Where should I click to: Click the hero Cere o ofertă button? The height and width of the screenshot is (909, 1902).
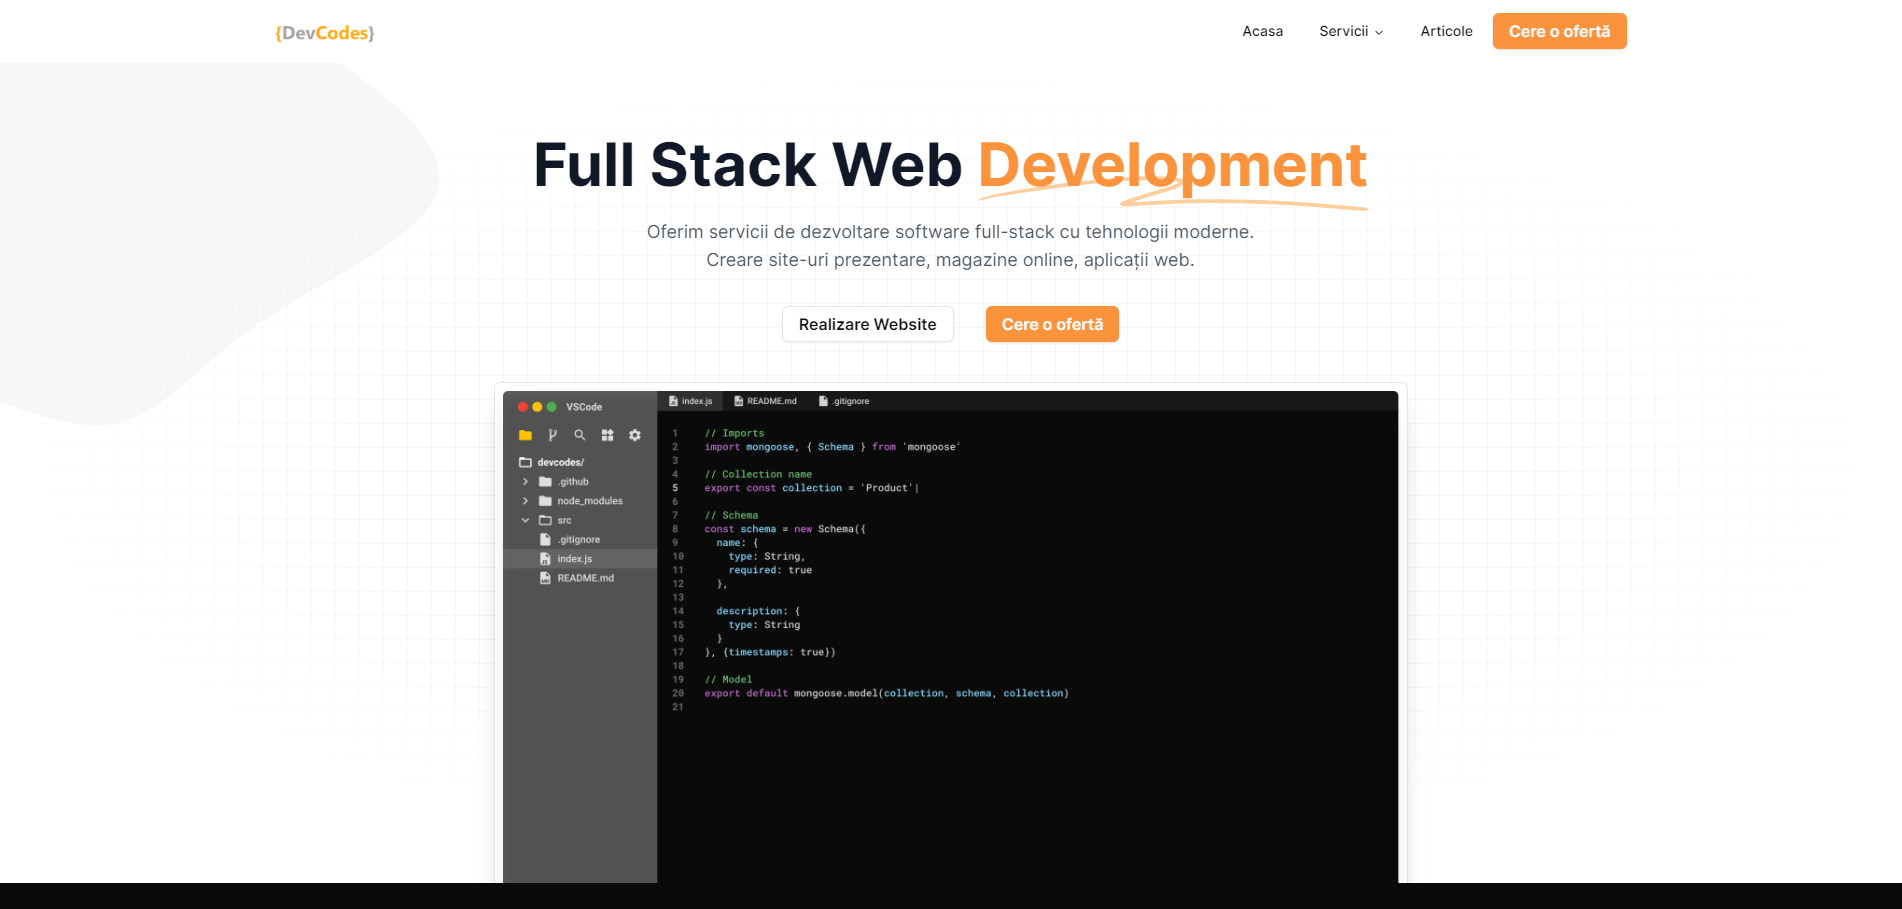(1052, 324)
